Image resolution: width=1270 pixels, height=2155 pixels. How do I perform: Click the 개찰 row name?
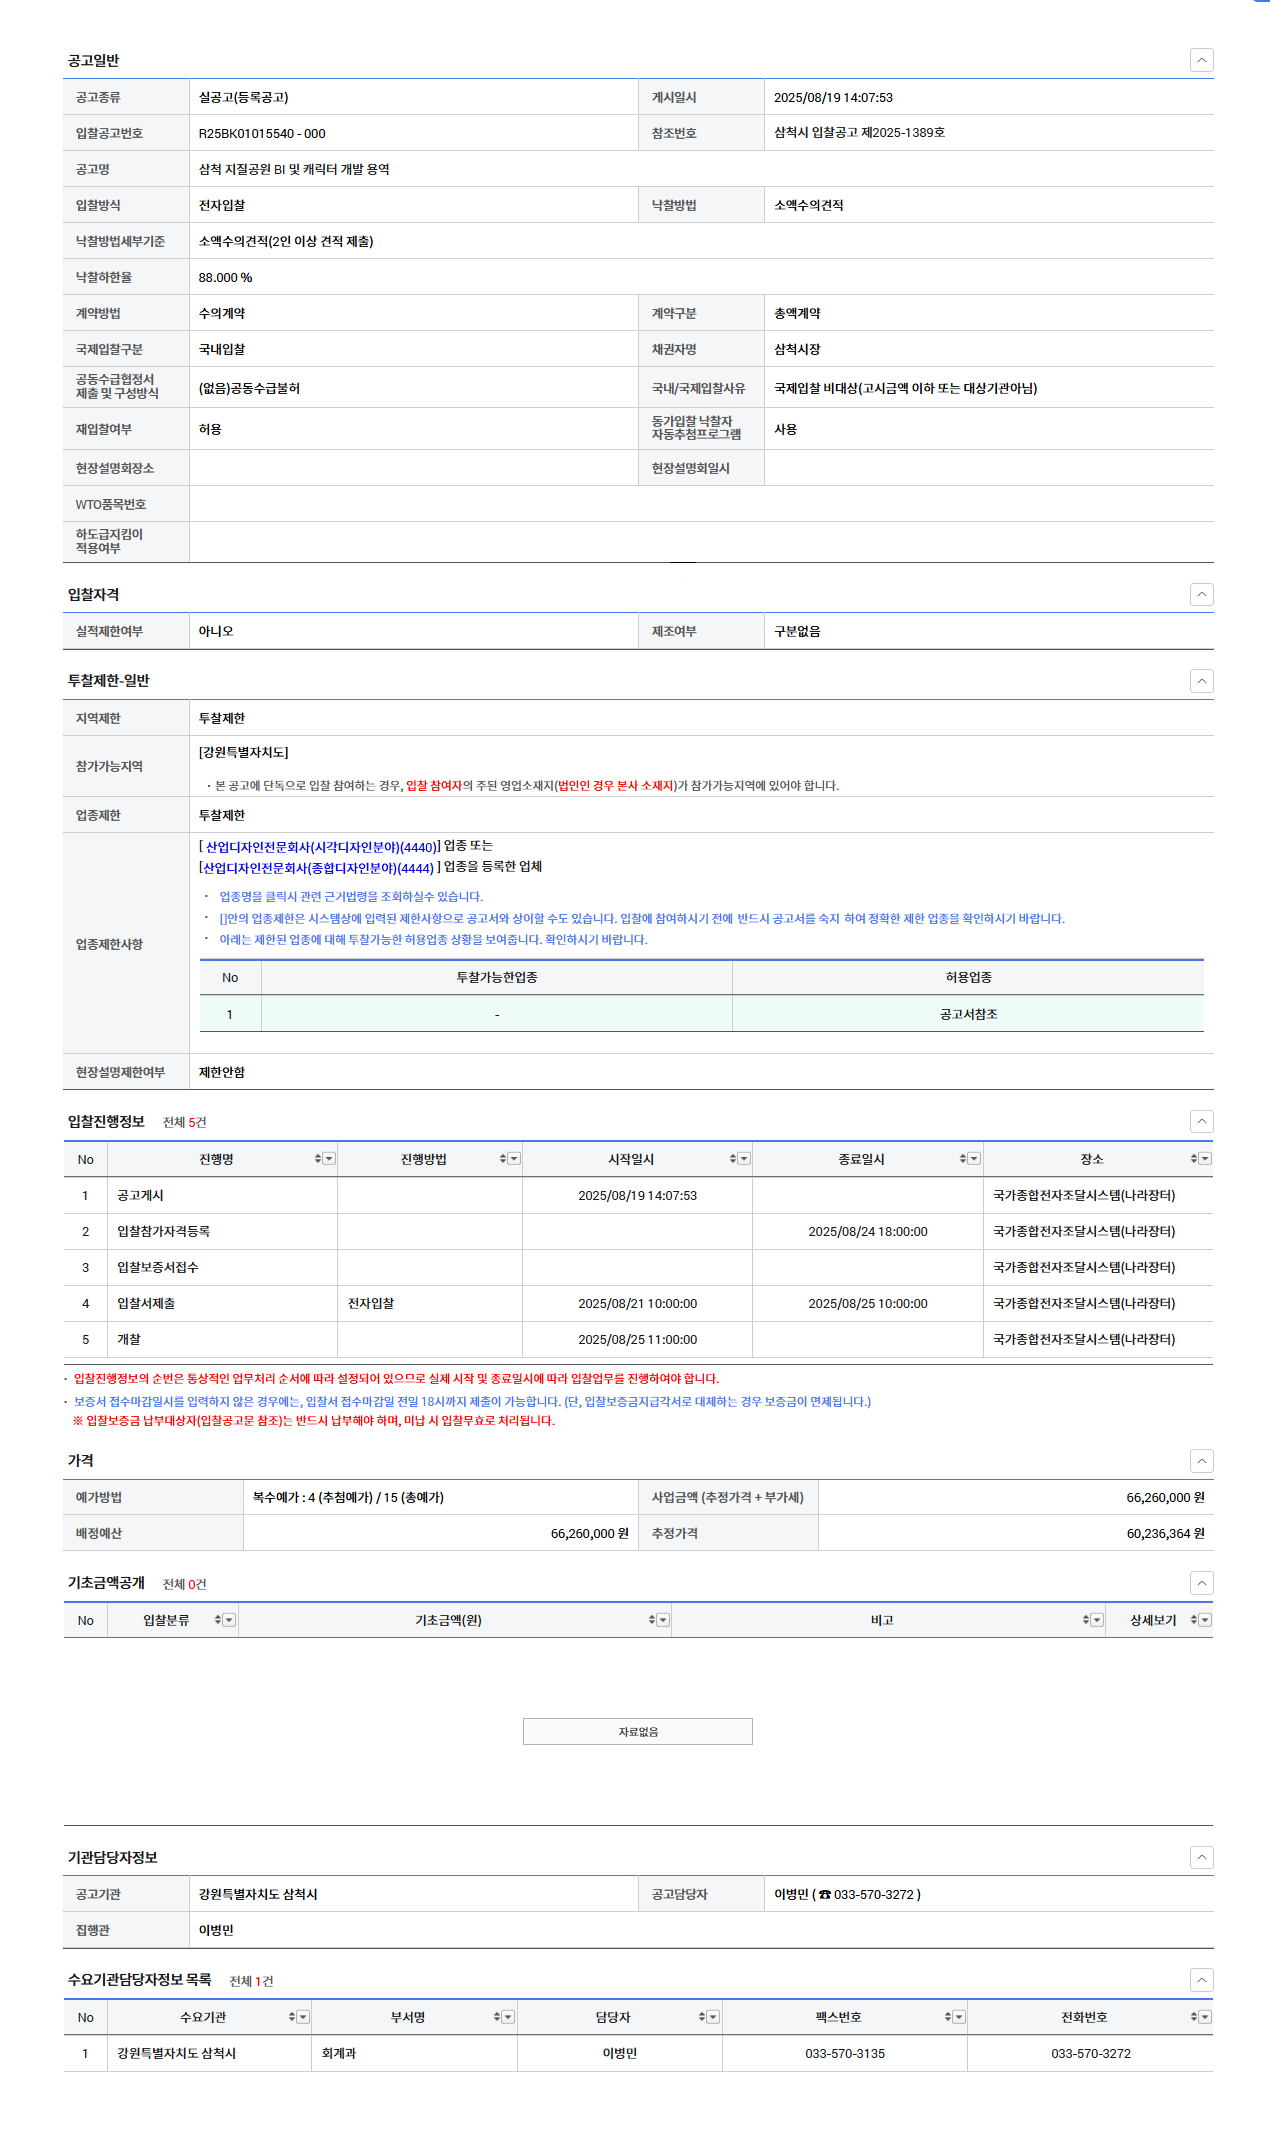tap(129, 1340)
